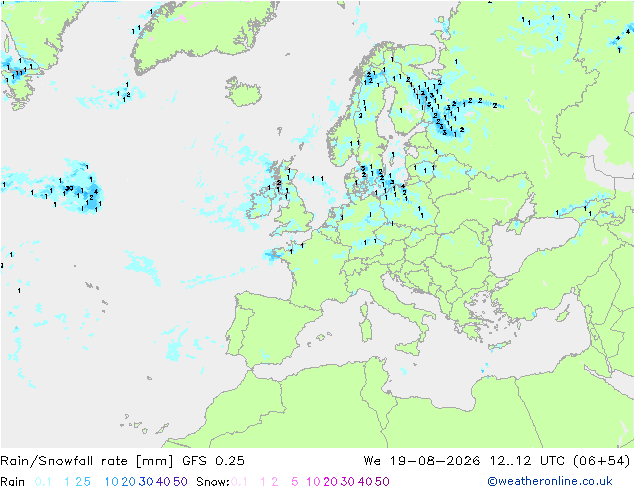Select the rain legend 30 value
The width and height of the screenshot is (634, 490).
point(146,482)
